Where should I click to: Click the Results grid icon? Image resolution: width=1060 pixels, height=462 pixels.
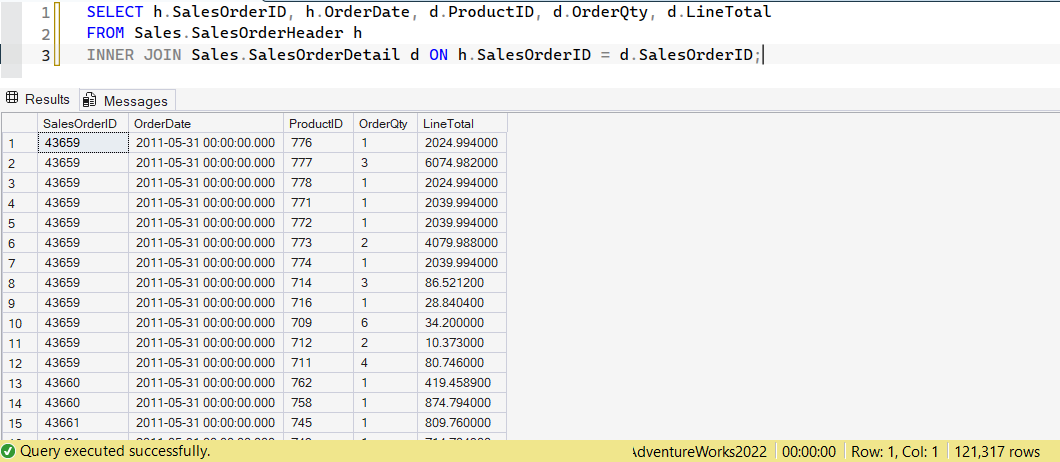point(12,99)
